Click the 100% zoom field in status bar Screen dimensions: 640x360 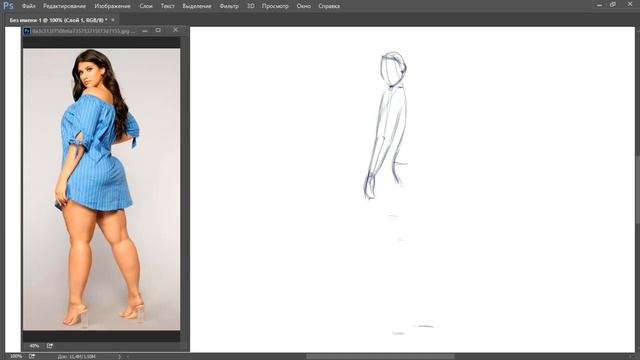pos(16,356)
